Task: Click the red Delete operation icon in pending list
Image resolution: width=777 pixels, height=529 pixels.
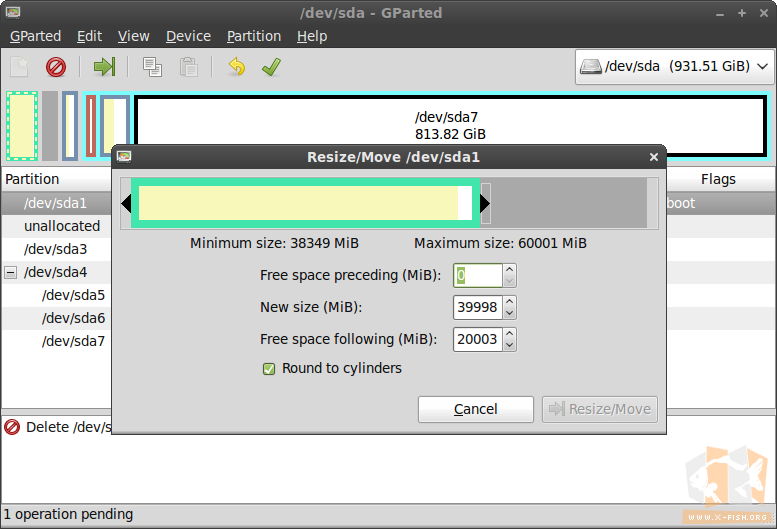Action: [12, 427]
